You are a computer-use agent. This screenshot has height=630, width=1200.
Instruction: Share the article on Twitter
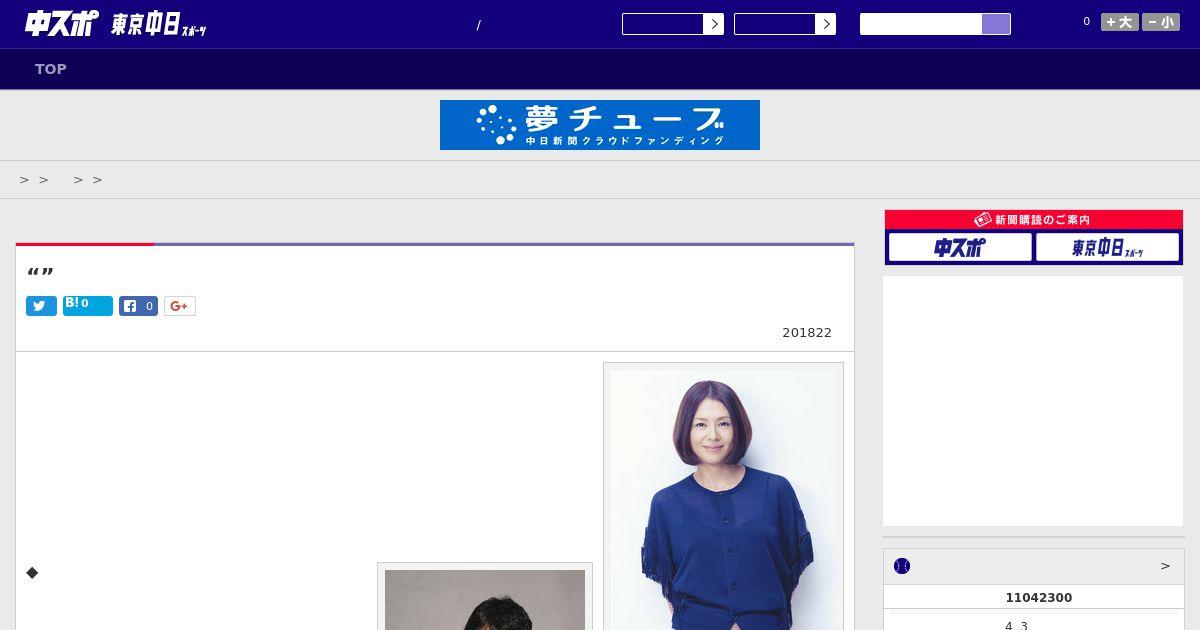tap(41, 306)
